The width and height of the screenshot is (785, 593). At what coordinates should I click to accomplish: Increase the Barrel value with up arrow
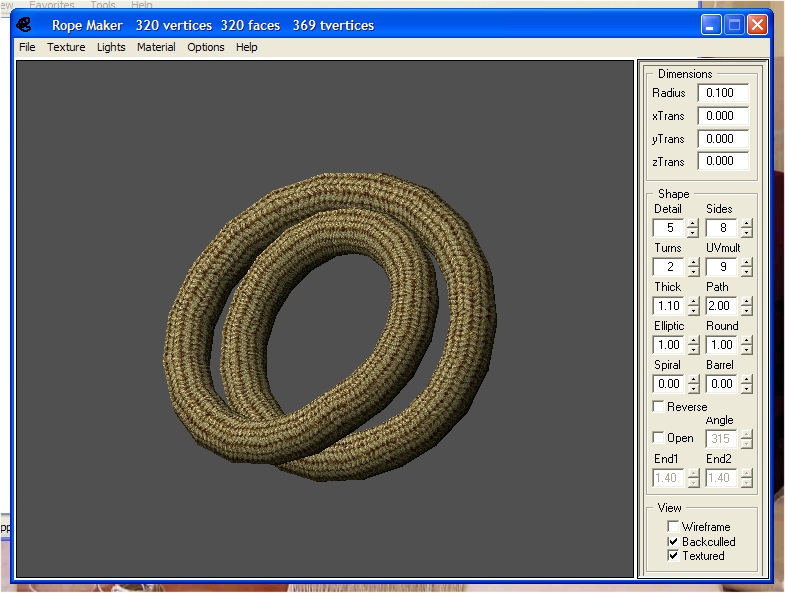click(x=746, y=380)
